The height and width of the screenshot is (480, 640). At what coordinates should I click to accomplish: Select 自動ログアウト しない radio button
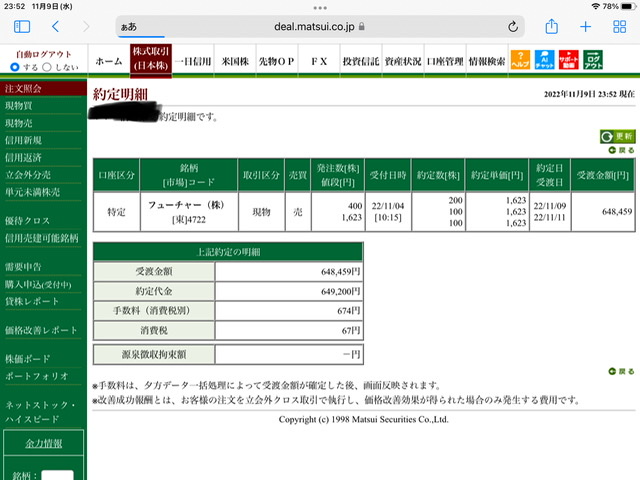47,67
